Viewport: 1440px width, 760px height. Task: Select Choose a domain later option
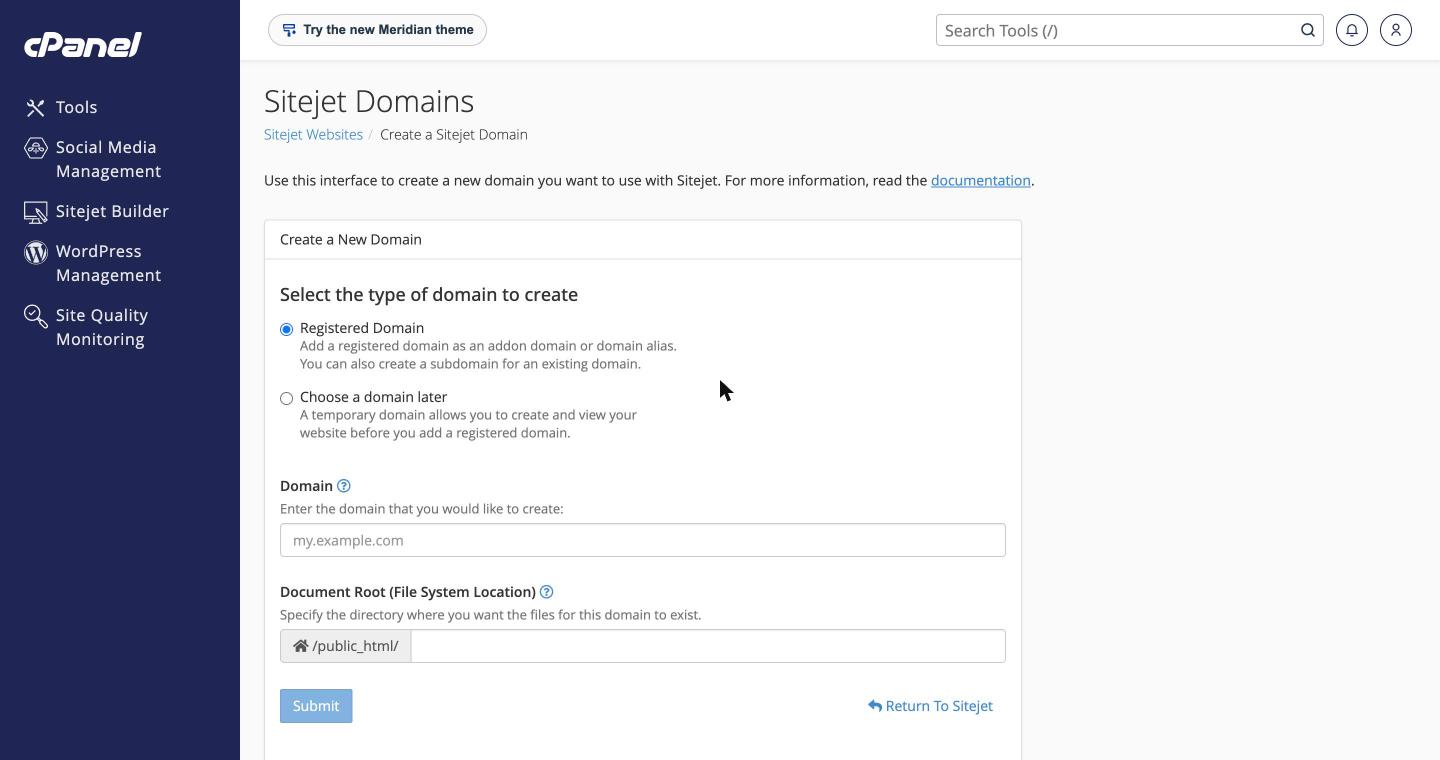point(286,398)
